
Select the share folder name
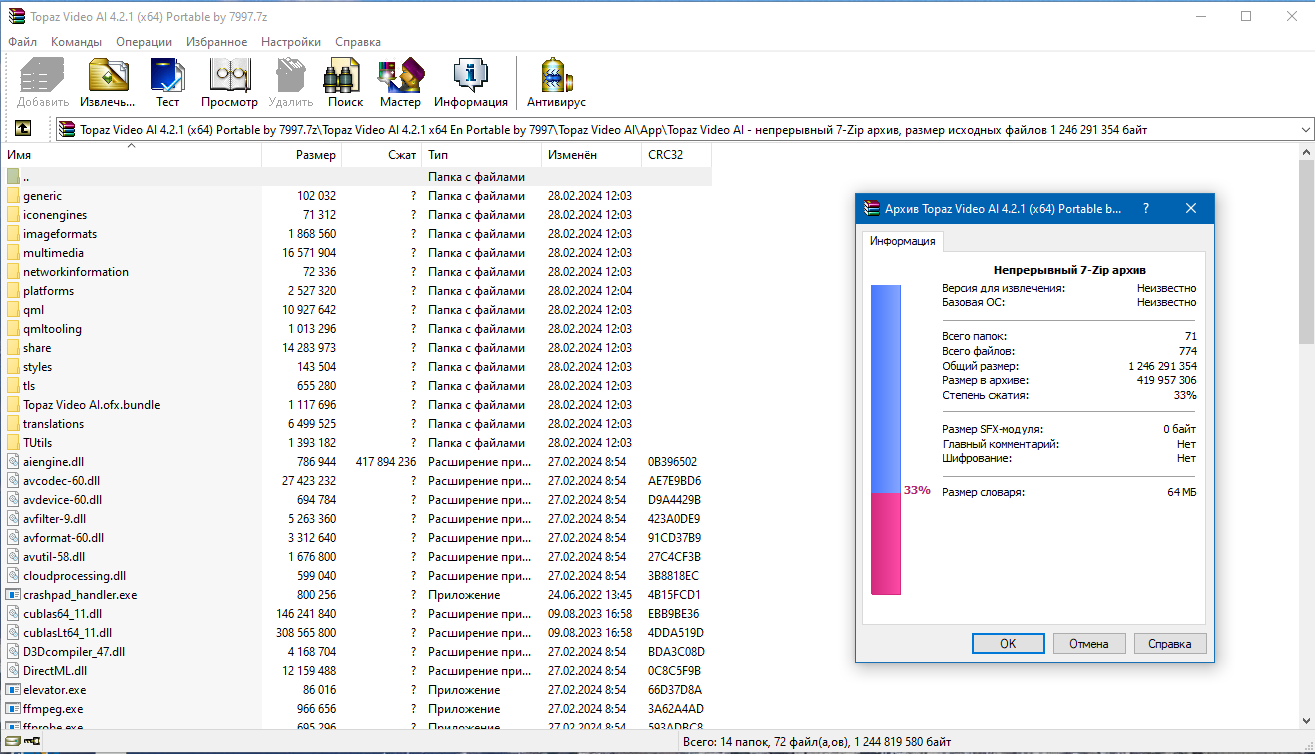tap(37, 348)
